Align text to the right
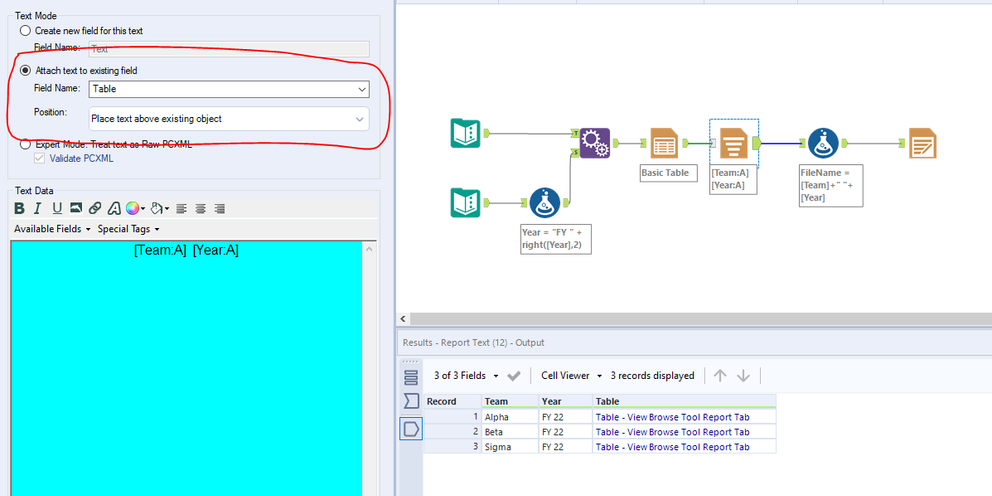Viewport: 992px width, 496px height. 220,208
